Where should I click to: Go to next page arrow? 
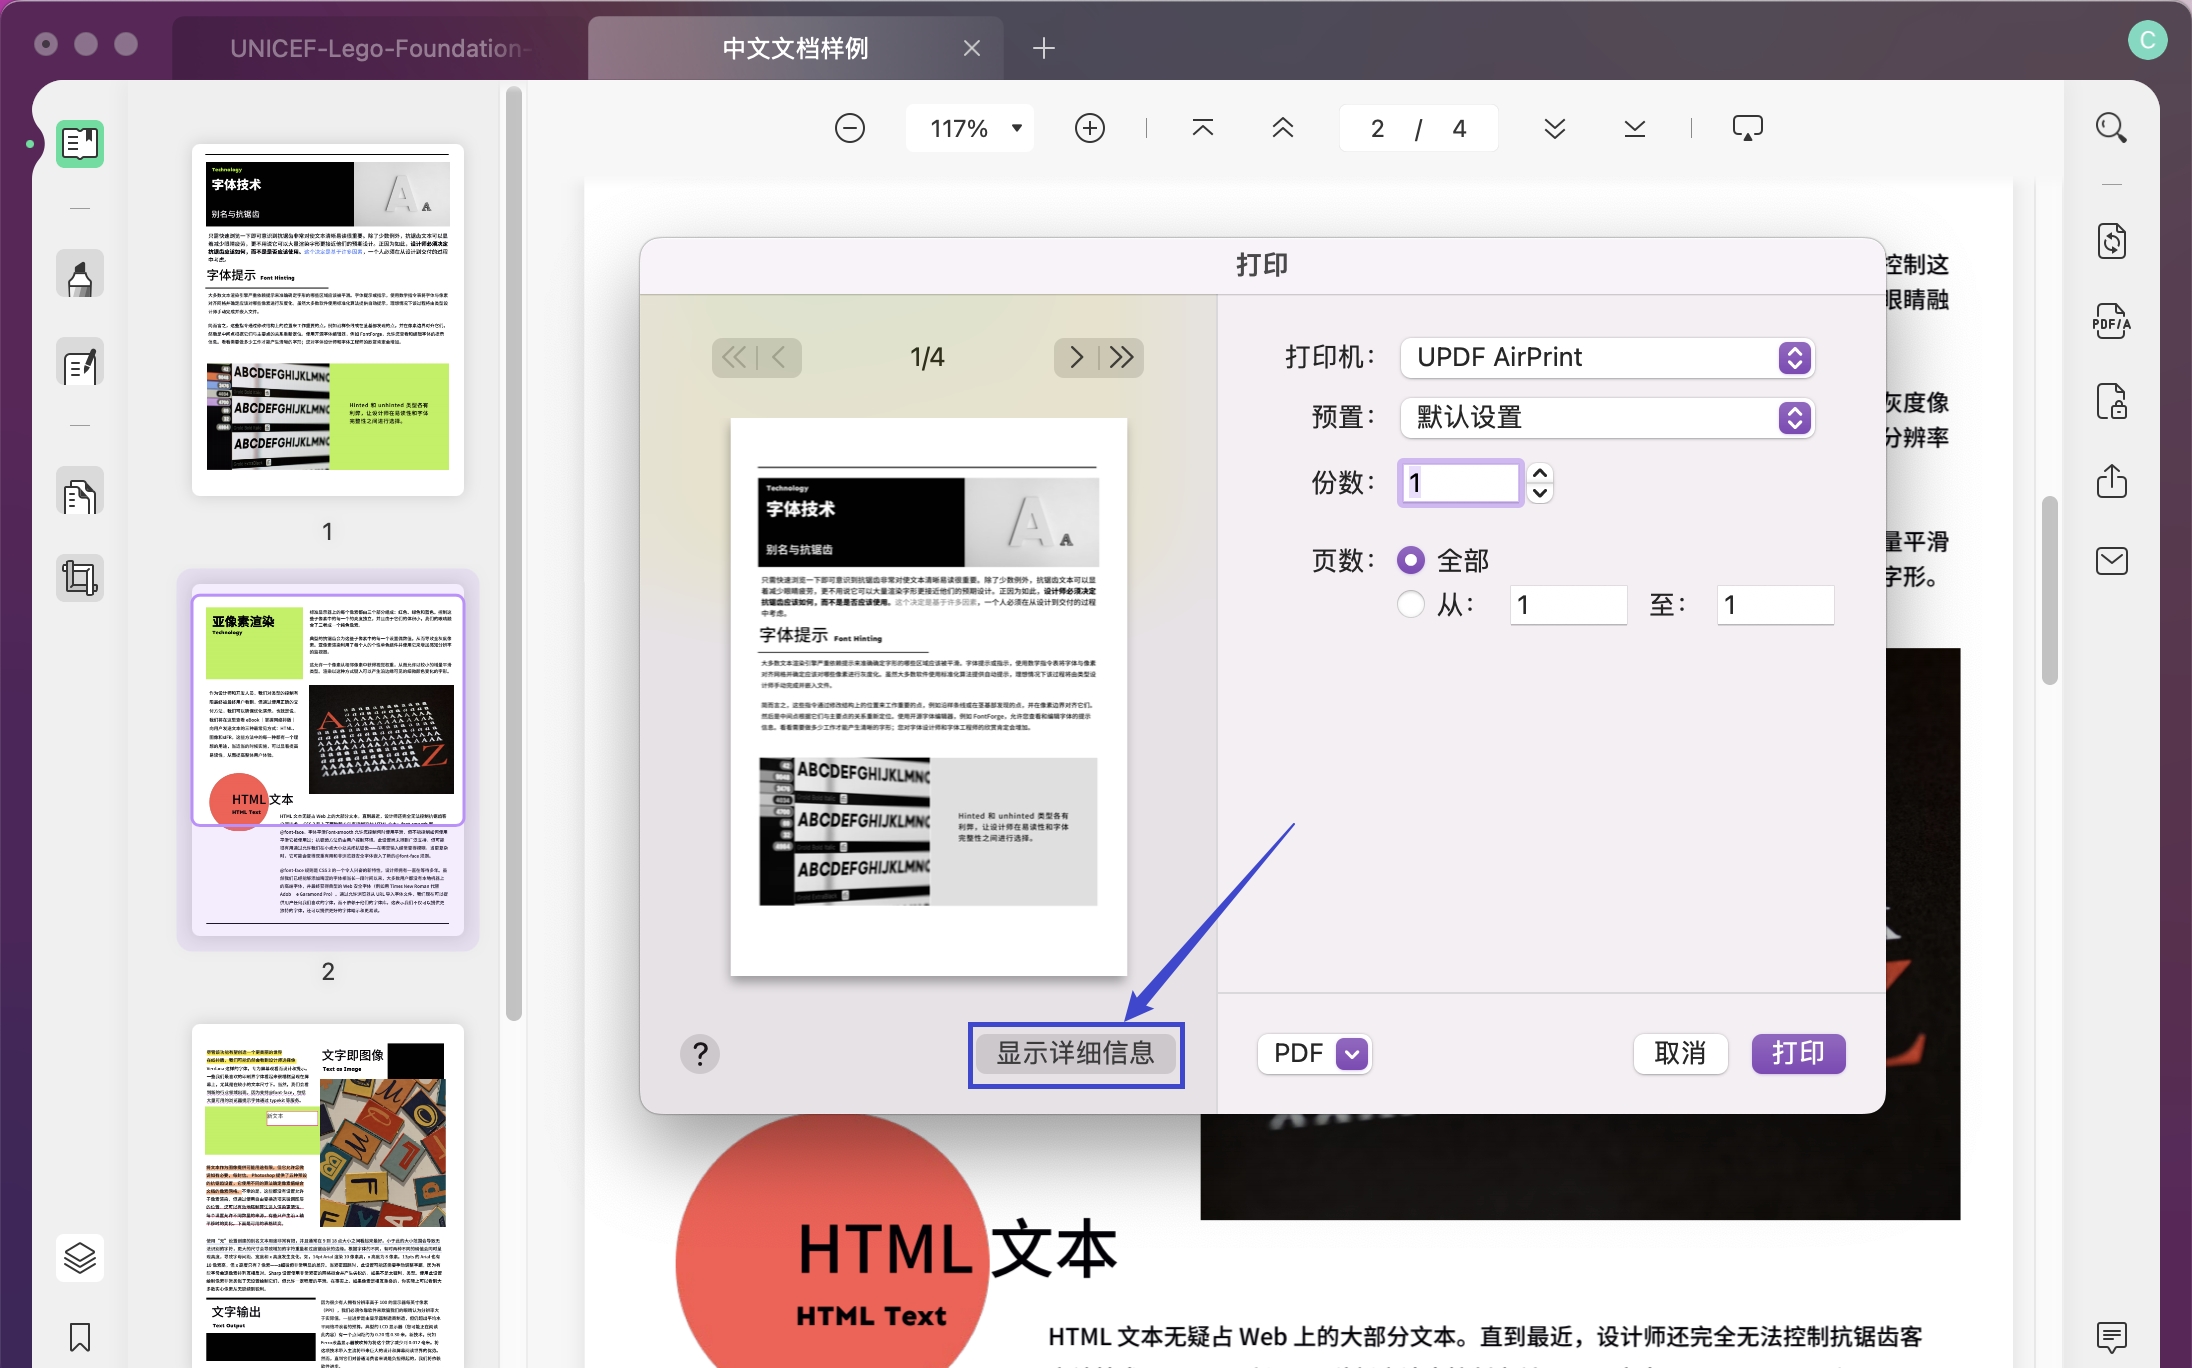click(1555, 128)
